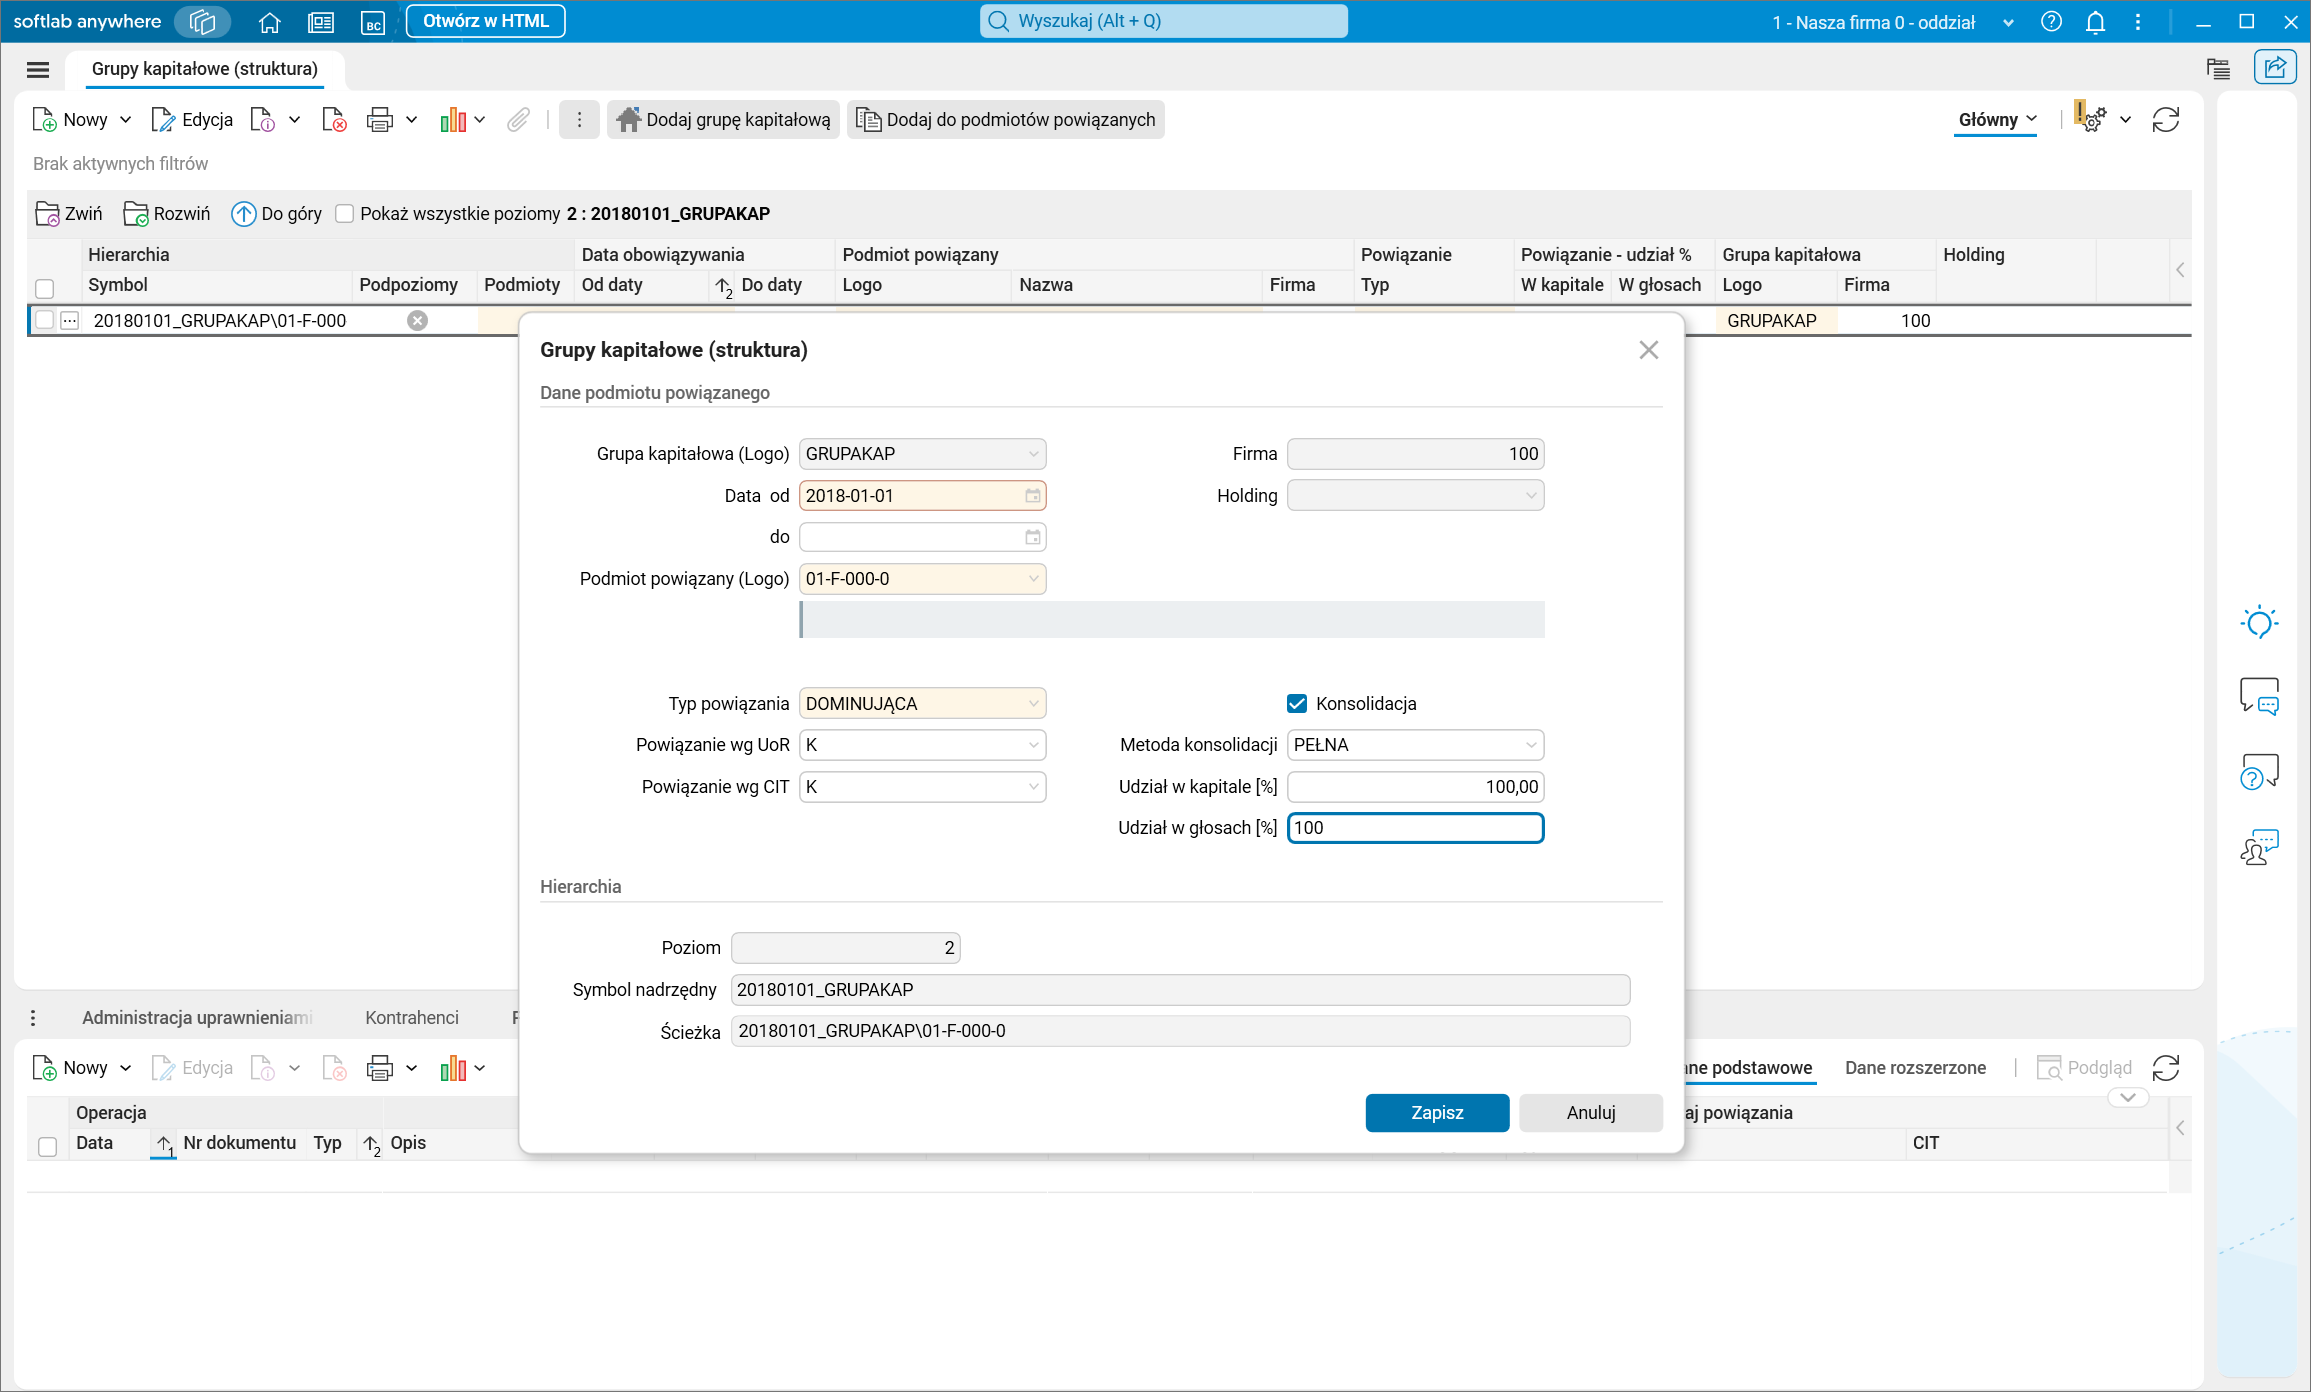Viewport: 2311px width, 1392px height.
Task: Open the 'Dane rozszerzone' tab
Action: point(1914,1068)
